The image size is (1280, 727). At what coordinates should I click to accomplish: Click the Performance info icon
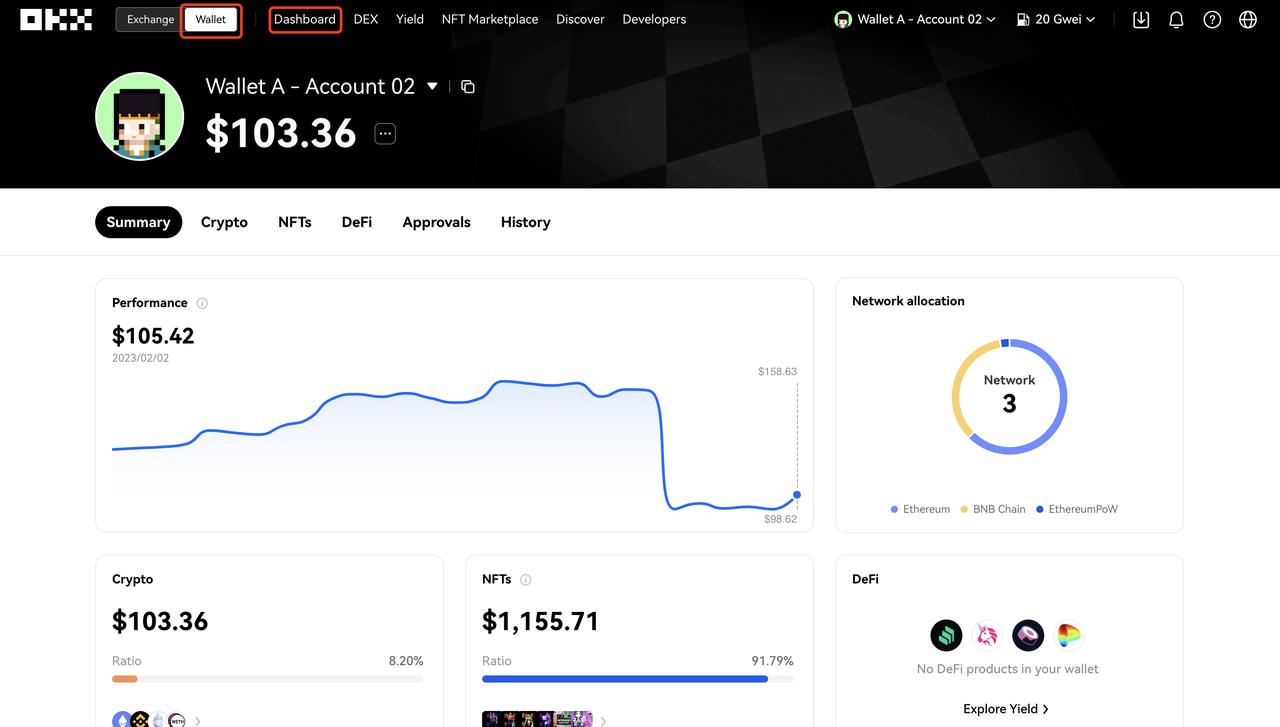[202, 303]
